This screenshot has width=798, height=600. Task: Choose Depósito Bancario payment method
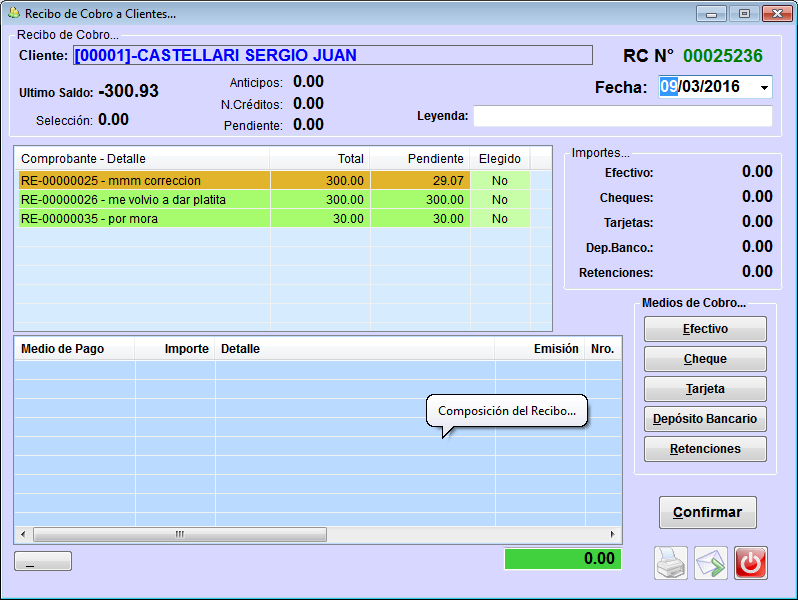tap(705, 419)
